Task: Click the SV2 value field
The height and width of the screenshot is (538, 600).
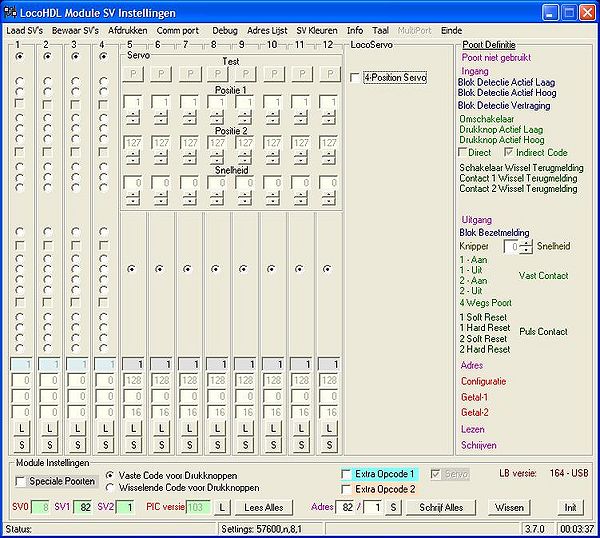Action: [125, 508]
